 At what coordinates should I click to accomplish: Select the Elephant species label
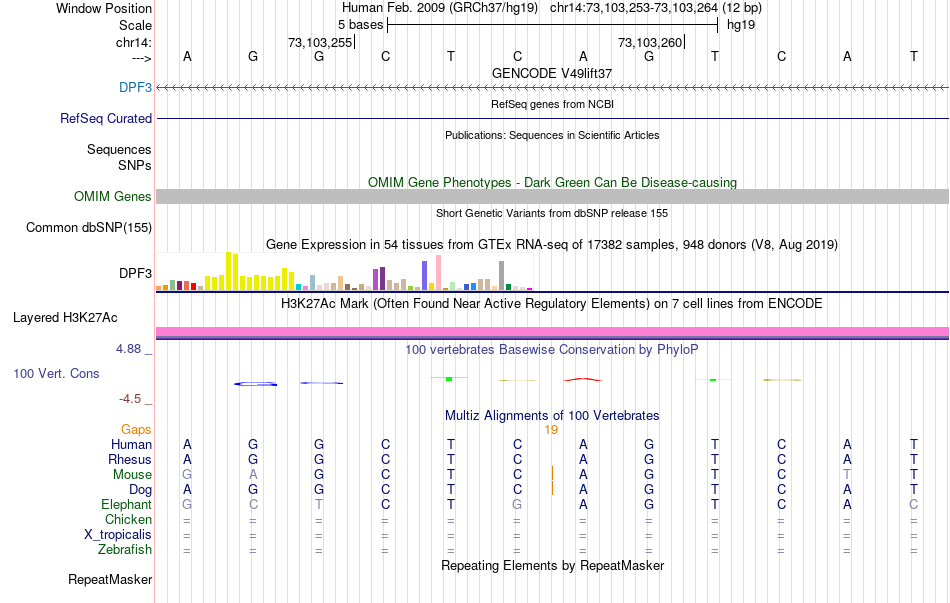pyautogui.click(x=126, y=504)
